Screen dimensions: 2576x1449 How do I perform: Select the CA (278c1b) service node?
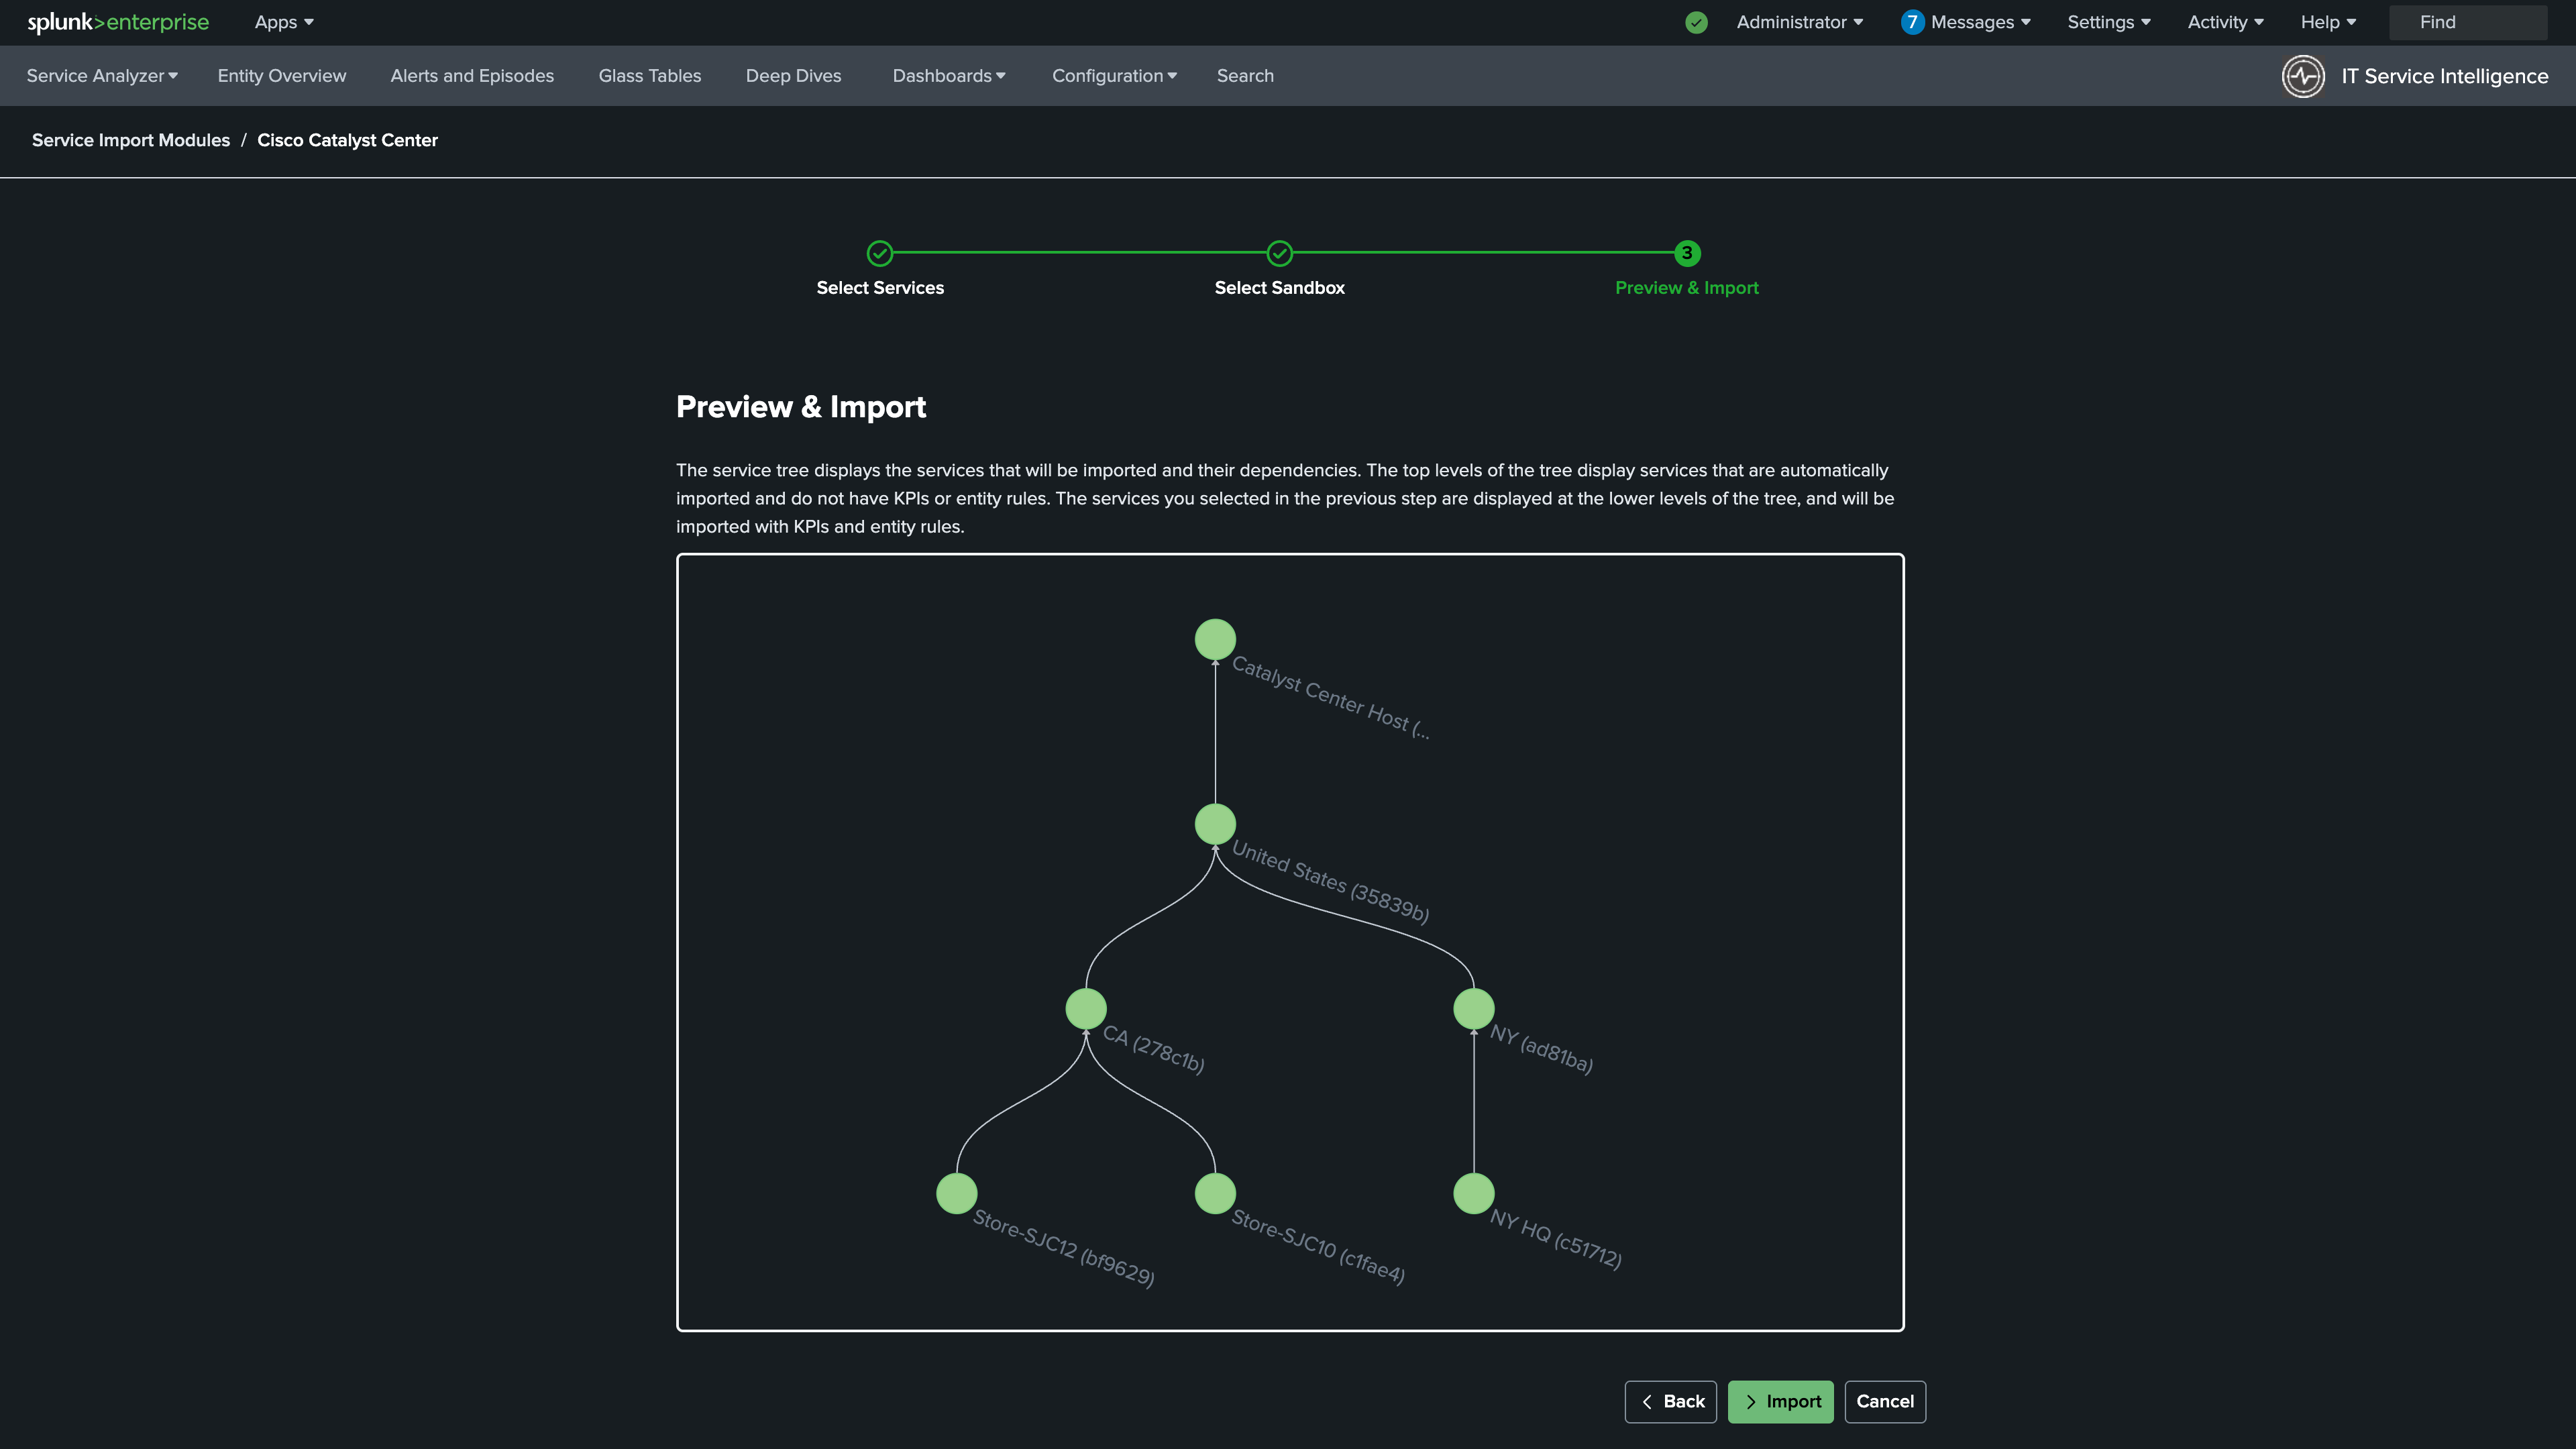(x=1086, y=1008)
